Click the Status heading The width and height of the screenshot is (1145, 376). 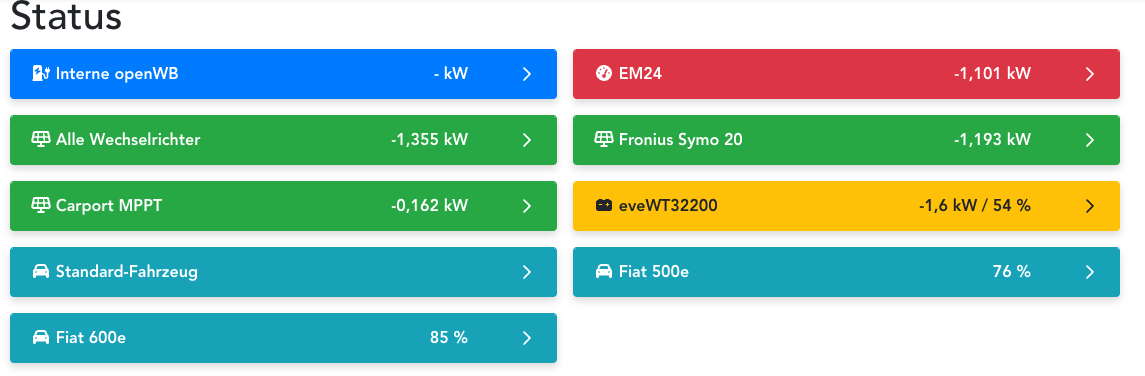[x=66, y=16]
